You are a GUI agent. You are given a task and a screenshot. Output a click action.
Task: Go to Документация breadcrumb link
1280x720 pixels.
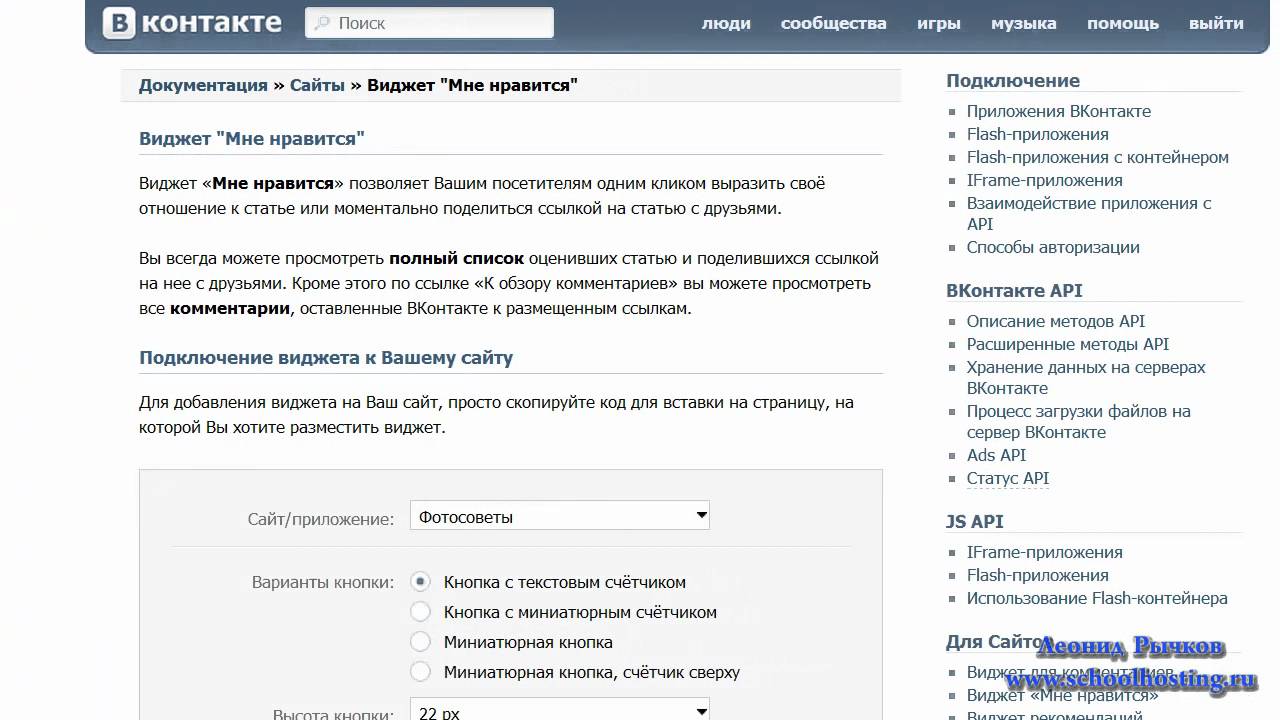[203, 85]
